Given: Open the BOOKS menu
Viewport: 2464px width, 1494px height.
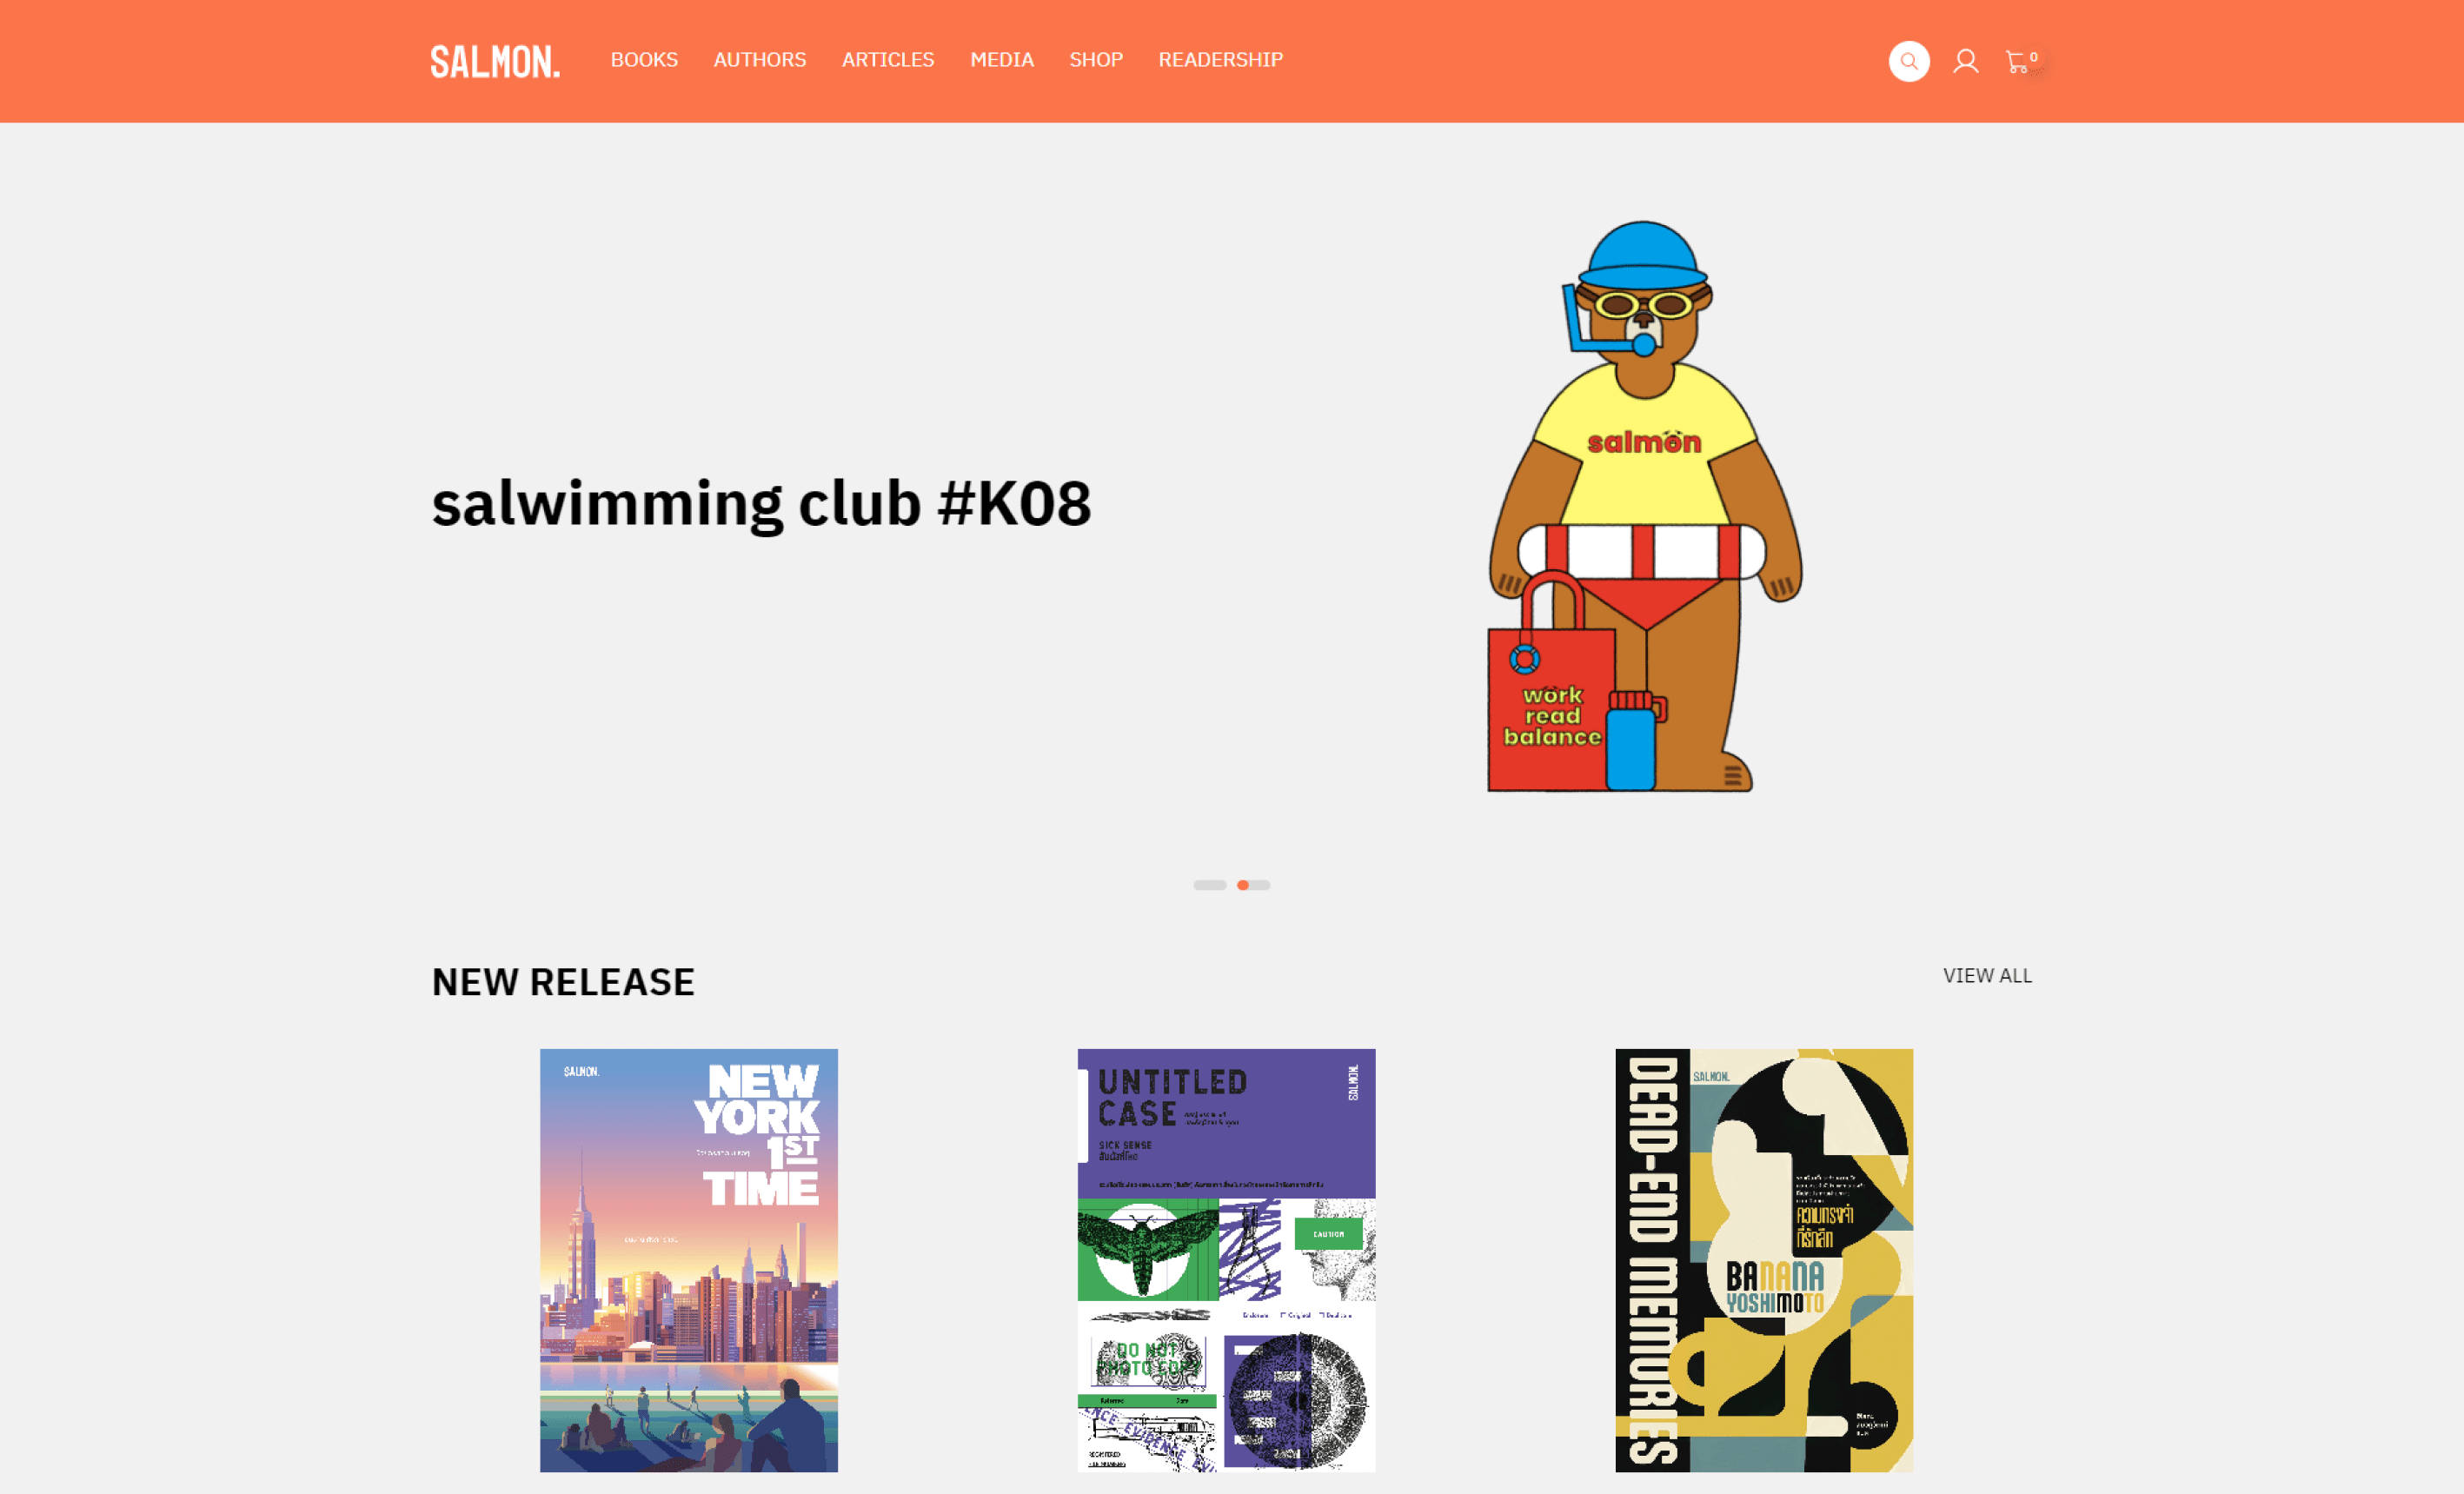Looking at the screenshot, I should click(644, 60).
